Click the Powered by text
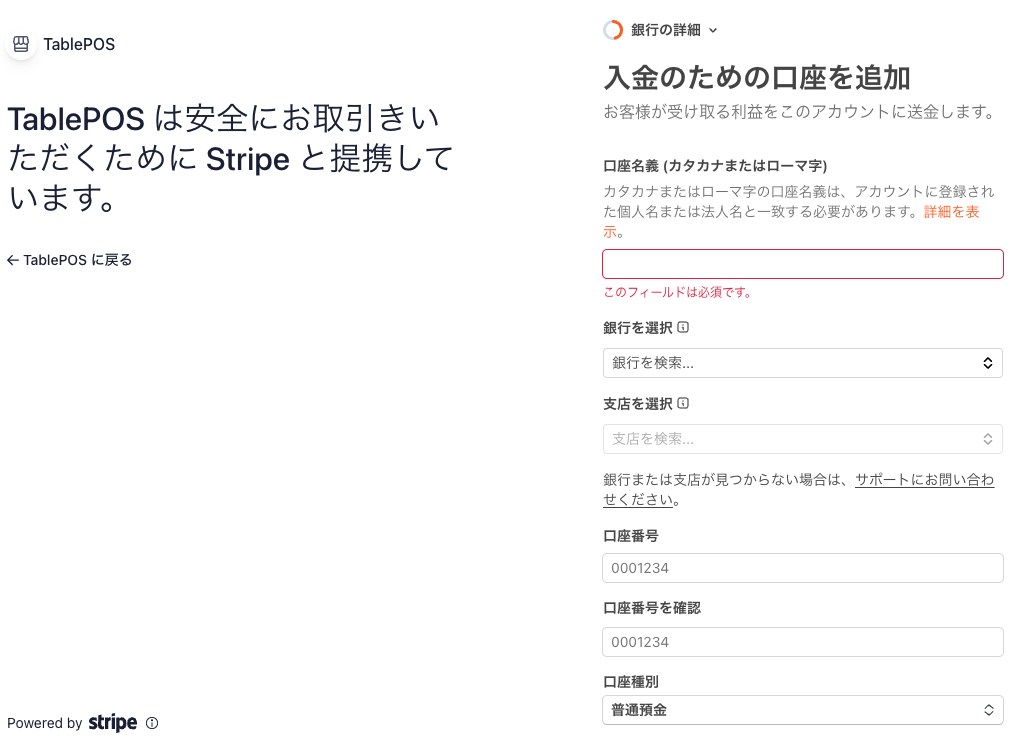Screen dimensions: 1016x742 [x=45, y=723]
